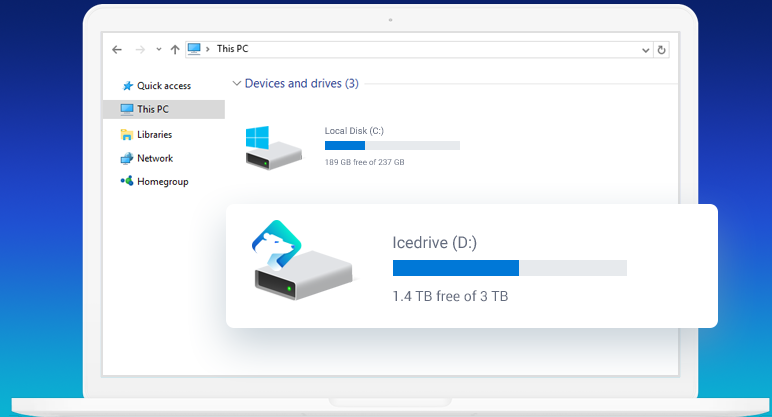Click the Homegroup icon in sidebar
772x417 pixels.
coord(127,181)
